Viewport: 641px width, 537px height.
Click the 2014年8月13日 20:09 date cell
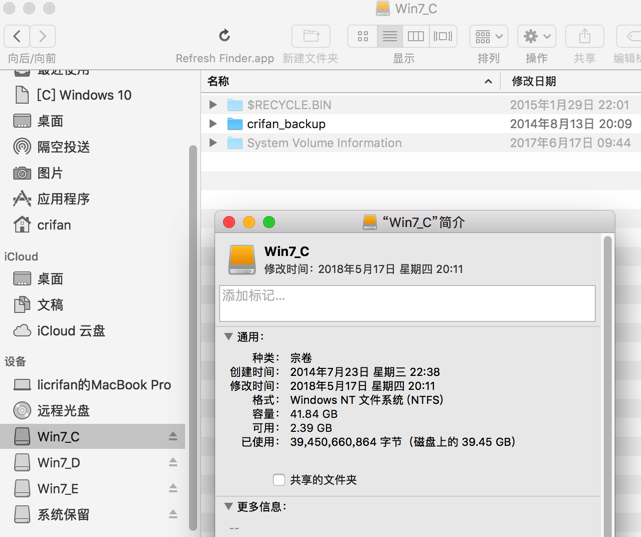[x=571, y=124]
